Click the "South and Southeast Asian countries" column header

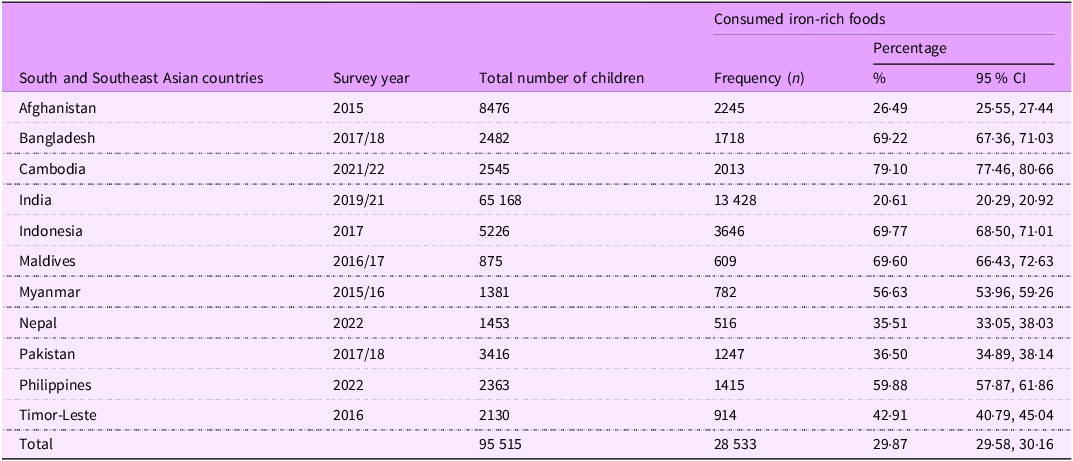pyautogui.click(x=141, y=77)
